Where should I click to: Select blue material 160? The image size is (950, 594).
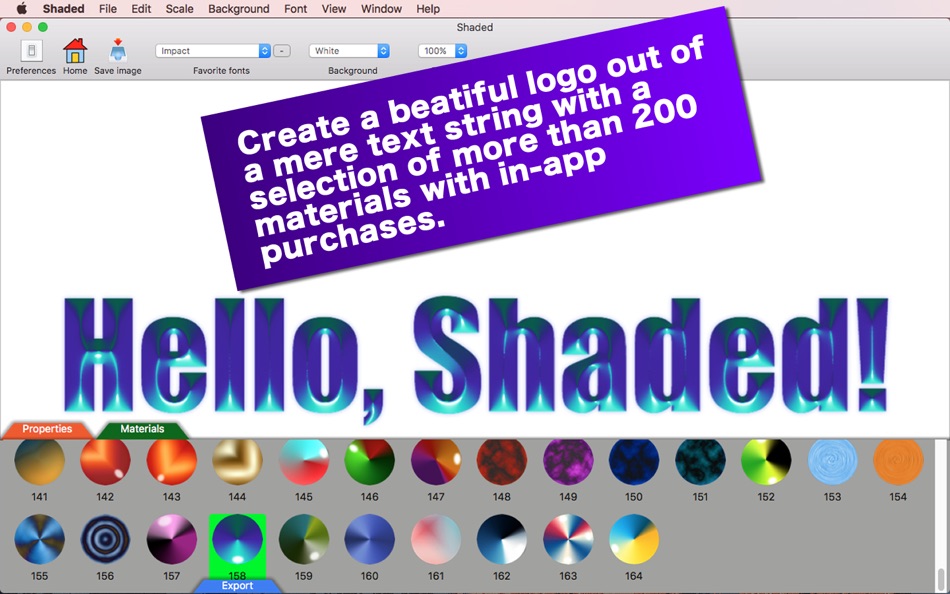pyautogui.click(x=370, y=539)
